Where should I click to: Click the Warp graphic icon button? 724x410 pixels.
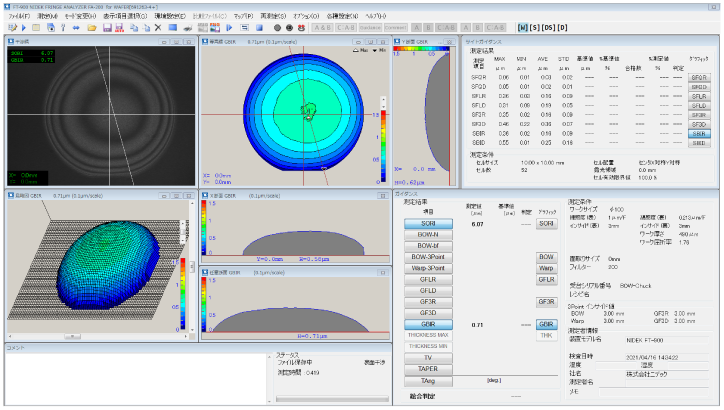click(546, 269)
